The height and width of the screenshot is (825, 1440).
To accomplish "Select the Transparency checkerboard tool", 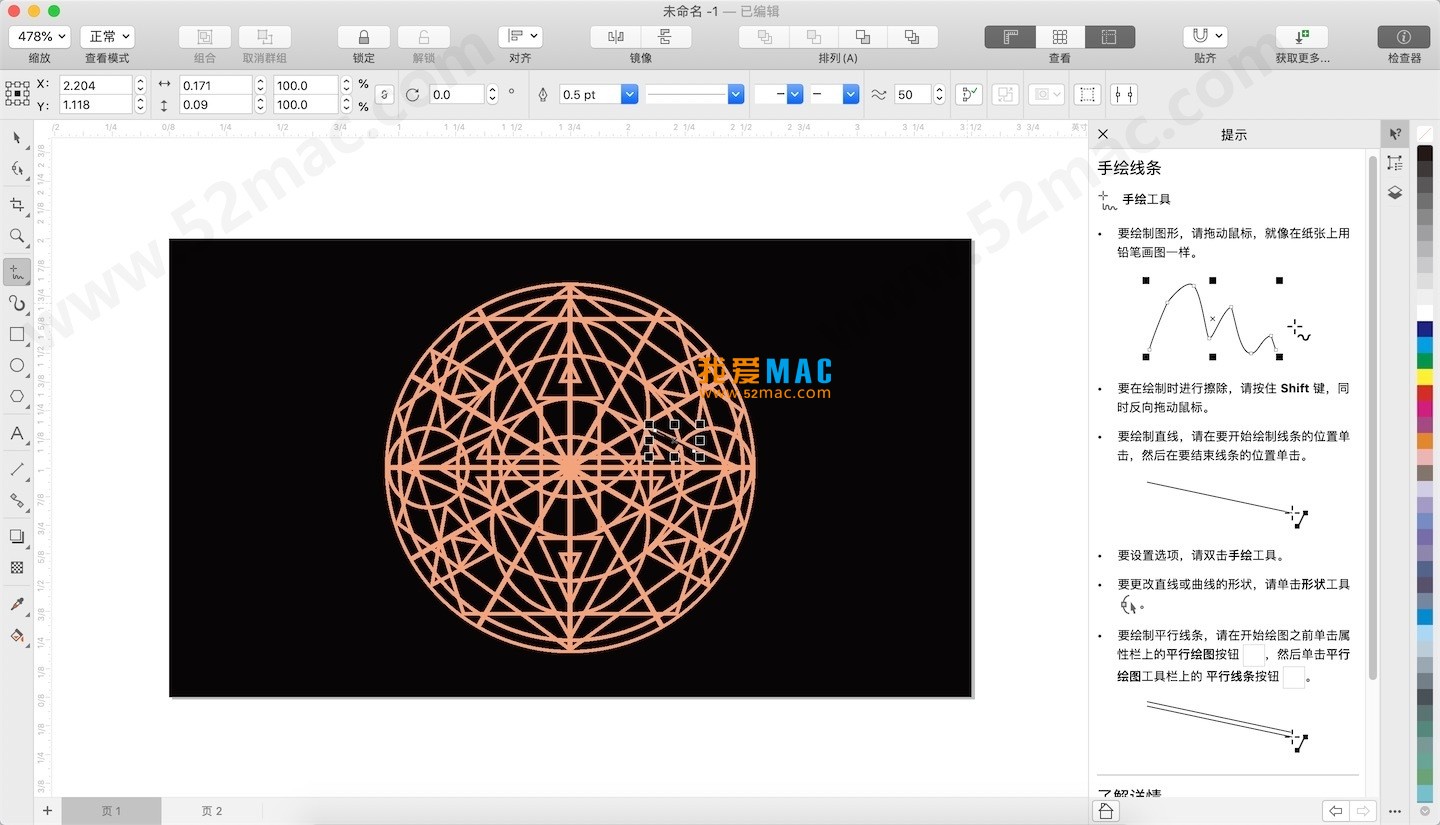I will (17, 567).
